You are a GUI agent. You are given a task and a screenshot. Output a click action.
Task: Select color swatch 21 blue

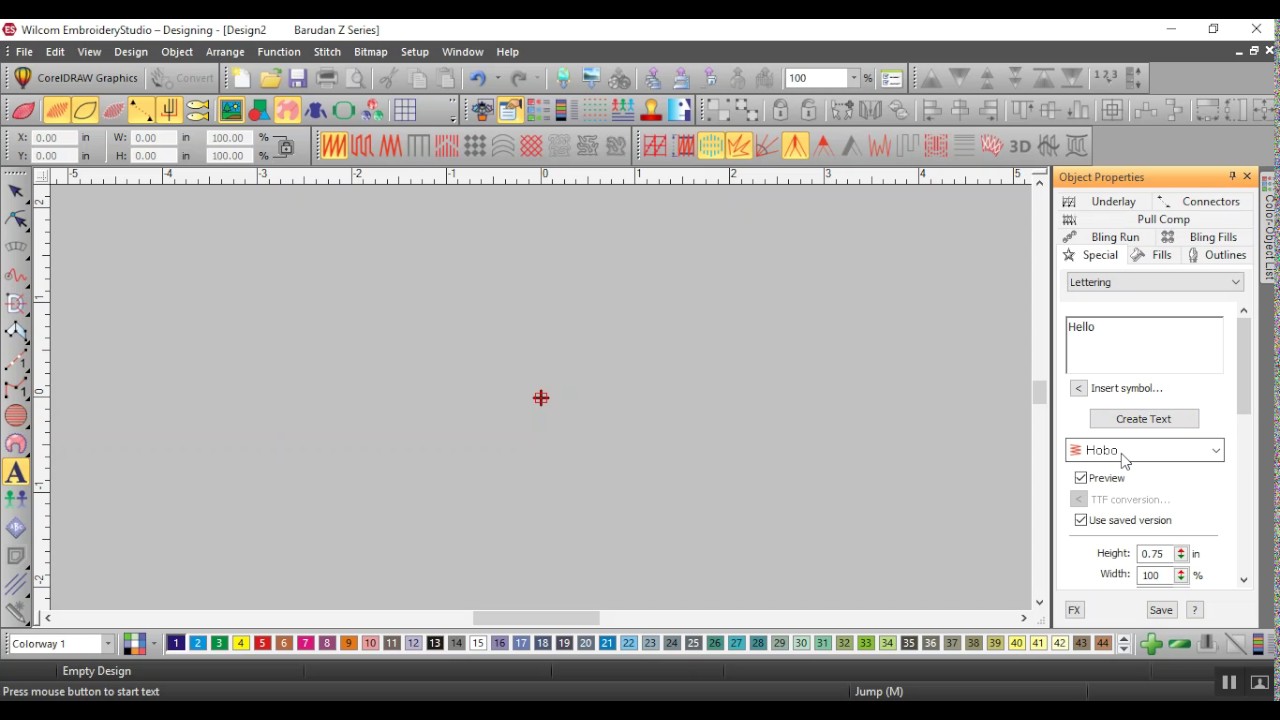point(607,643)
